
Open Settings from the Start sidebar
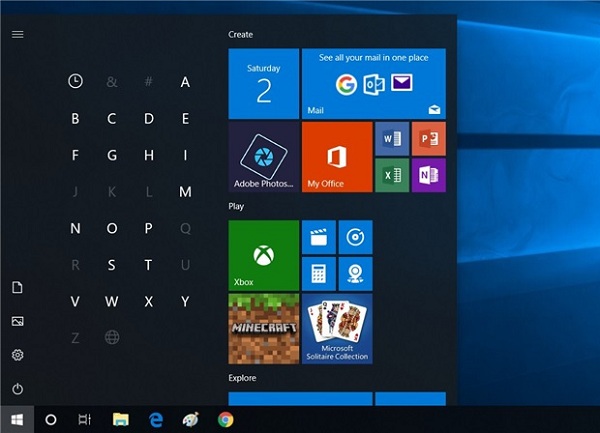(x=17, y=355)
